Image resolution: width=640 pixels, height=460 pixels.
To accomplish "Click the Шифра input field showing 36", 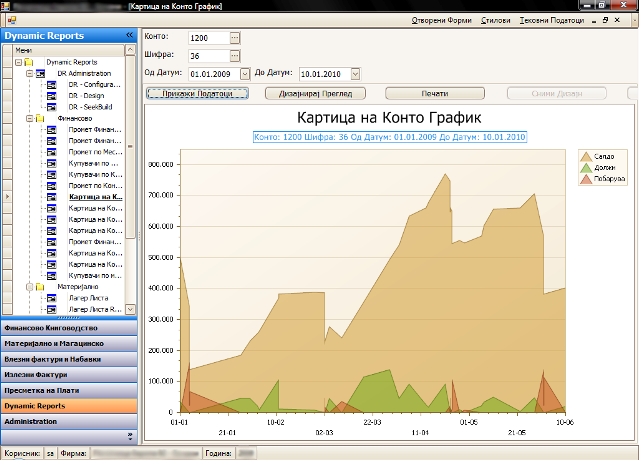I will [209, 56].
